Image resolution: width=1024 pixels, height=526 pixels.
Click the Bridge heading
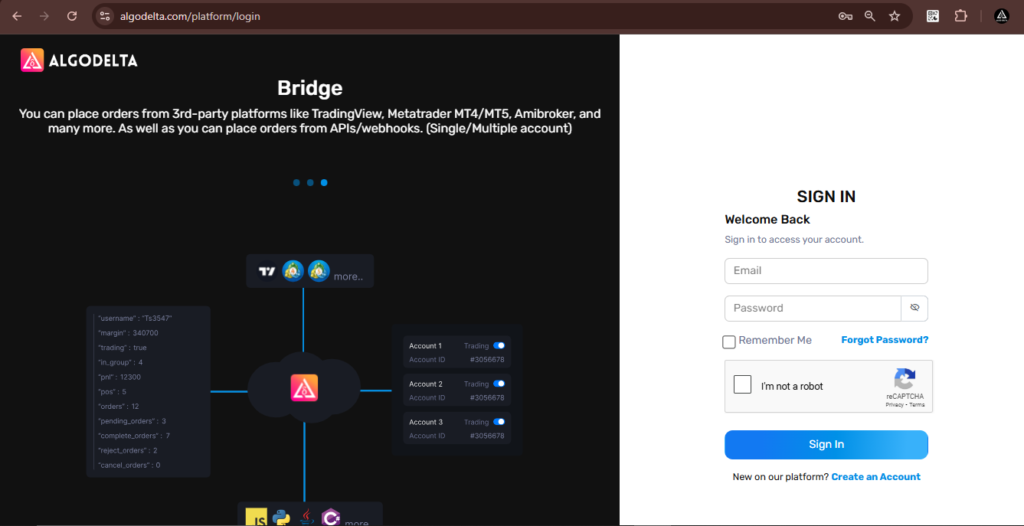[310, 88]
